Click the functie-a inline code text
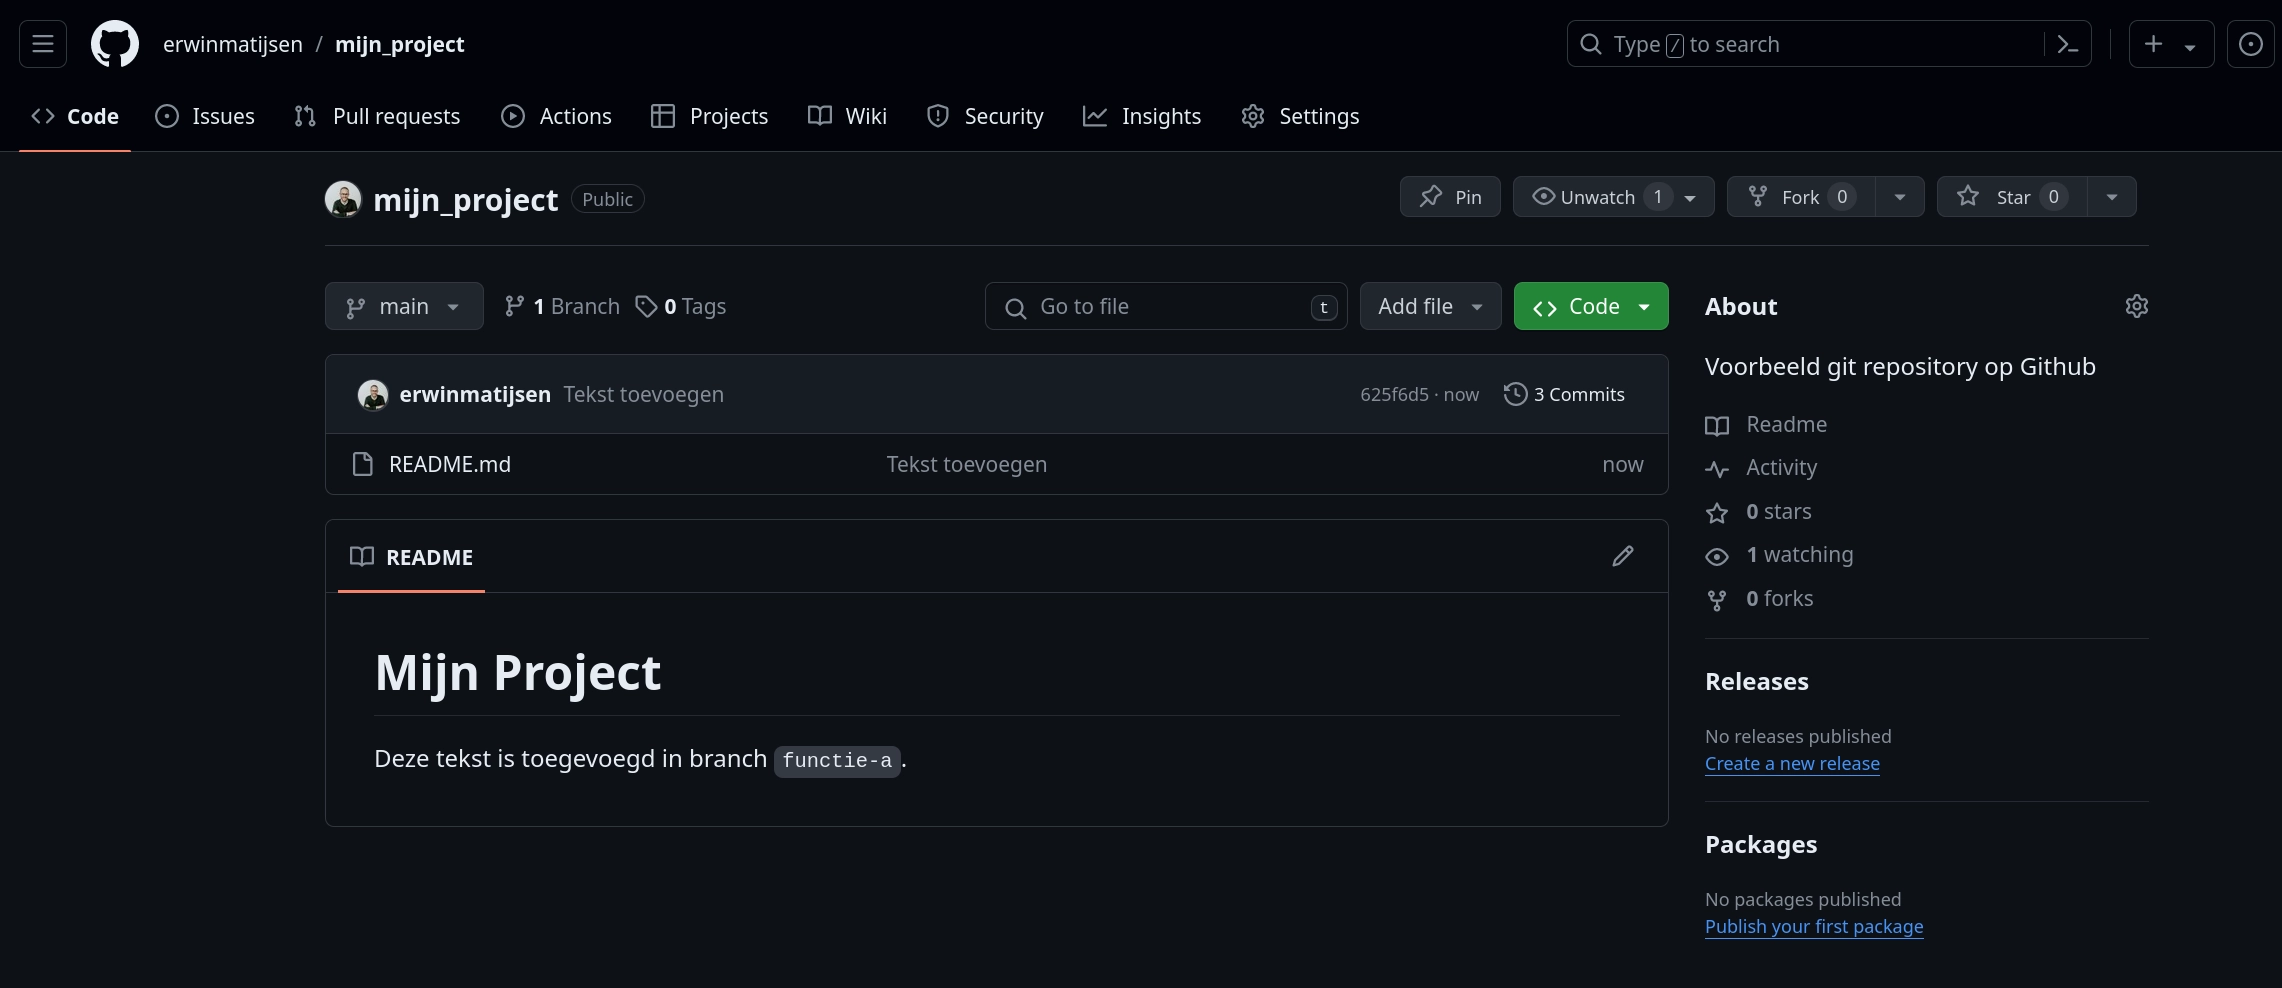The height and width of the screenshot is (988, 2282). tap(837, 761)
